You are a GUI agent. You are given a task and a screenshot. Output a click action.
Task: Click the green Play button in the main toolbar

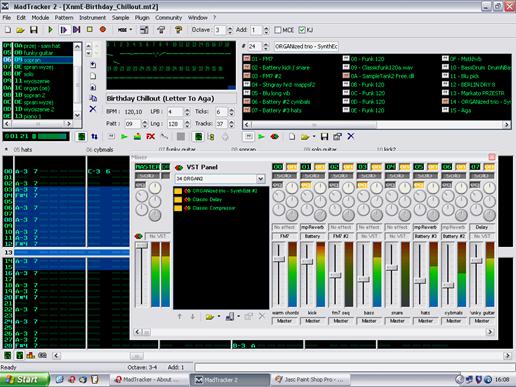point(50,30)
